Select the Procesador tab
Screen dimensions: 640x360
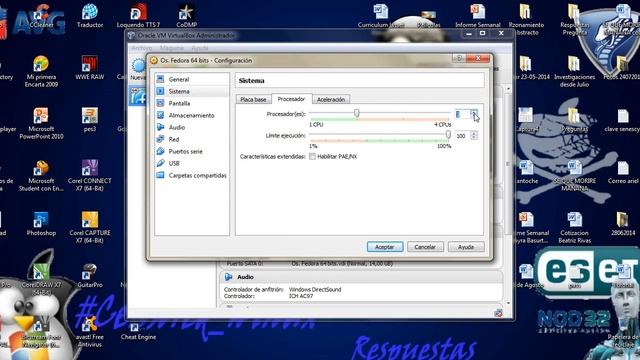[291, 99]
